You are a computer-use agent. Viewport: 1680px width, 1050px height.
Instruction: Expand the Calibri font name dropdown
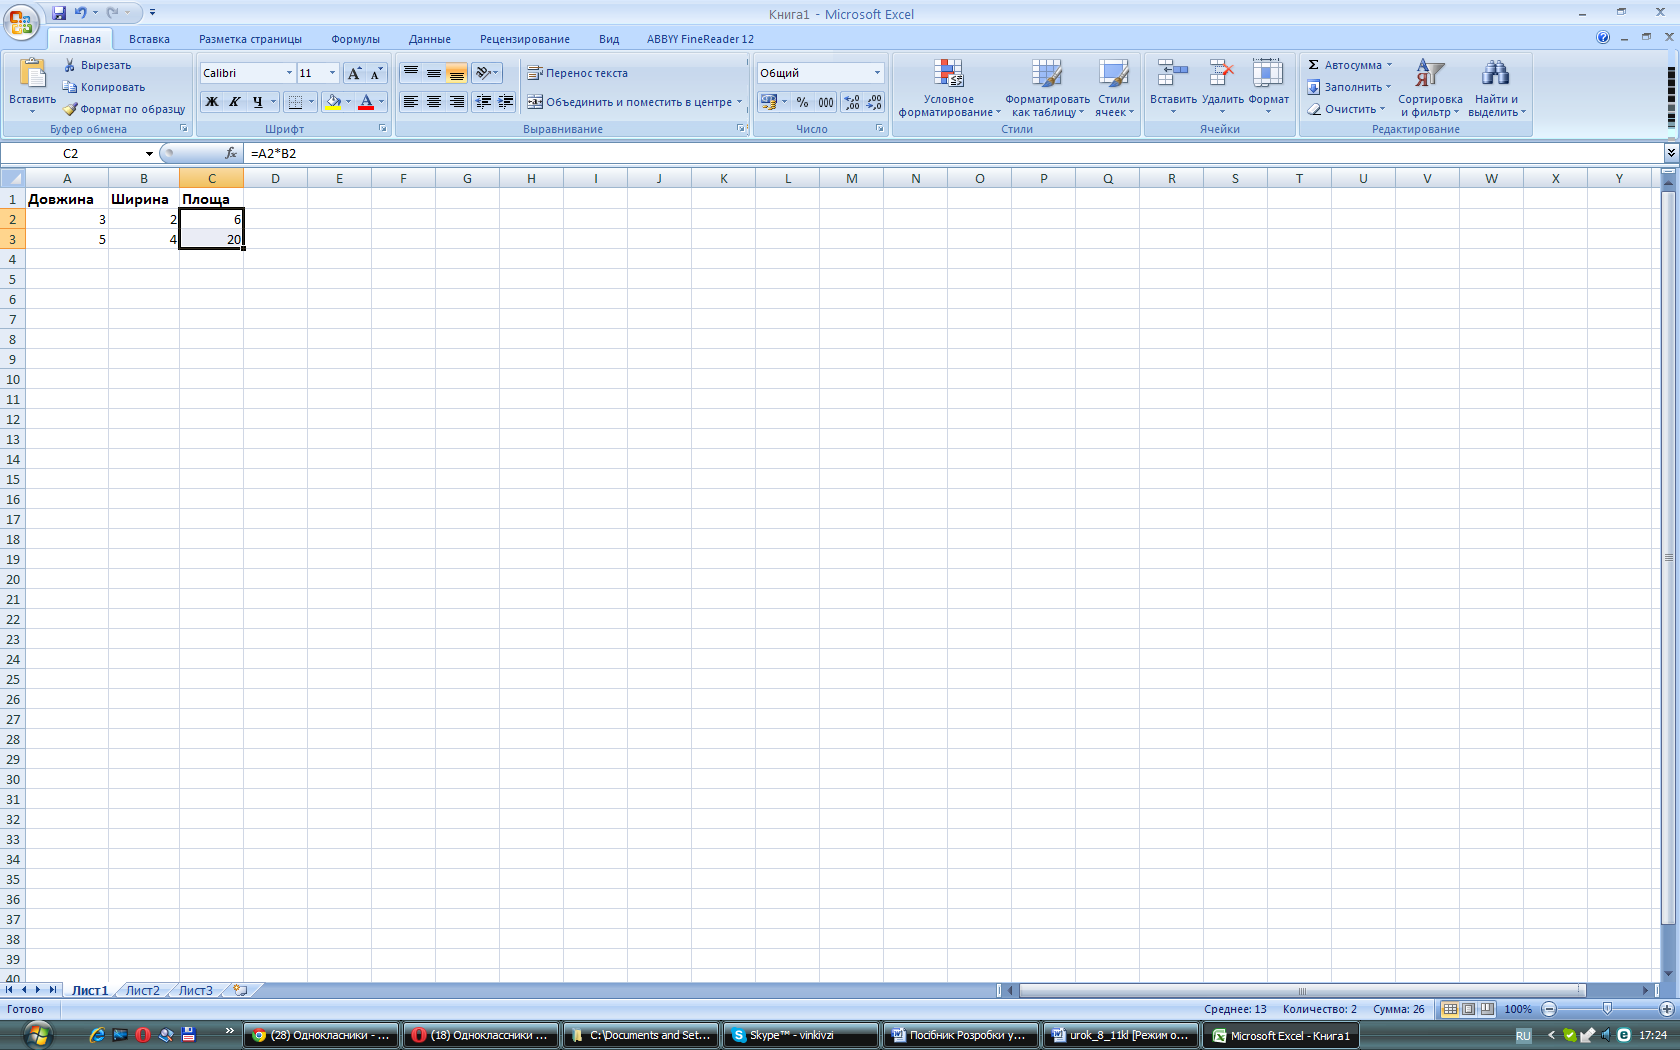(289, 73)
